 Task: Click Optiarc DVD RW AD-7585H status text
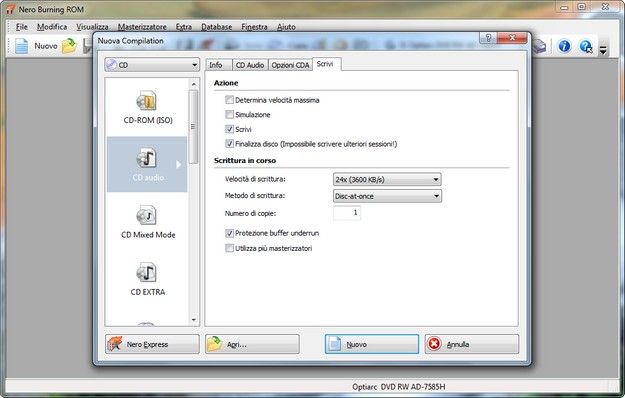point(399,386)
